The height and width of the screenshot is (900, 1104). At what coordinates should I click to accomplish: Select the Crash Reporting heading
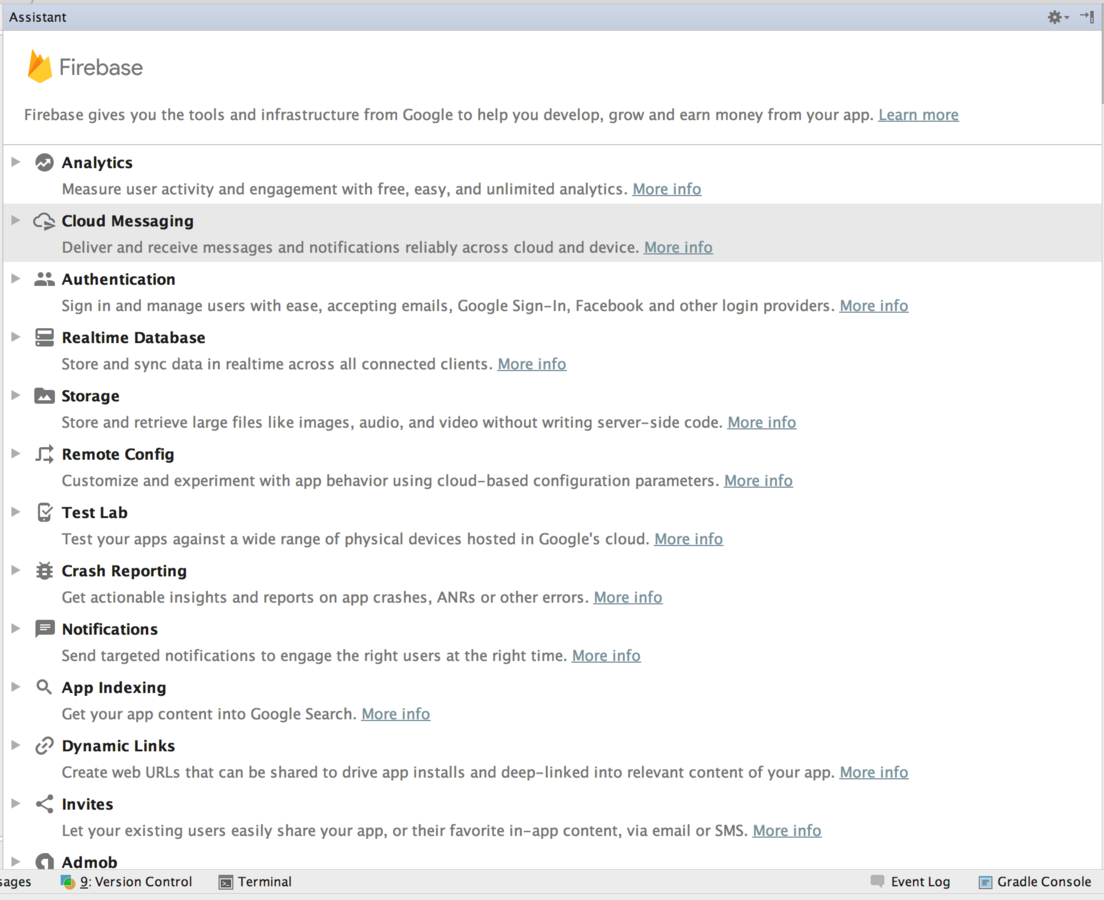124,571
